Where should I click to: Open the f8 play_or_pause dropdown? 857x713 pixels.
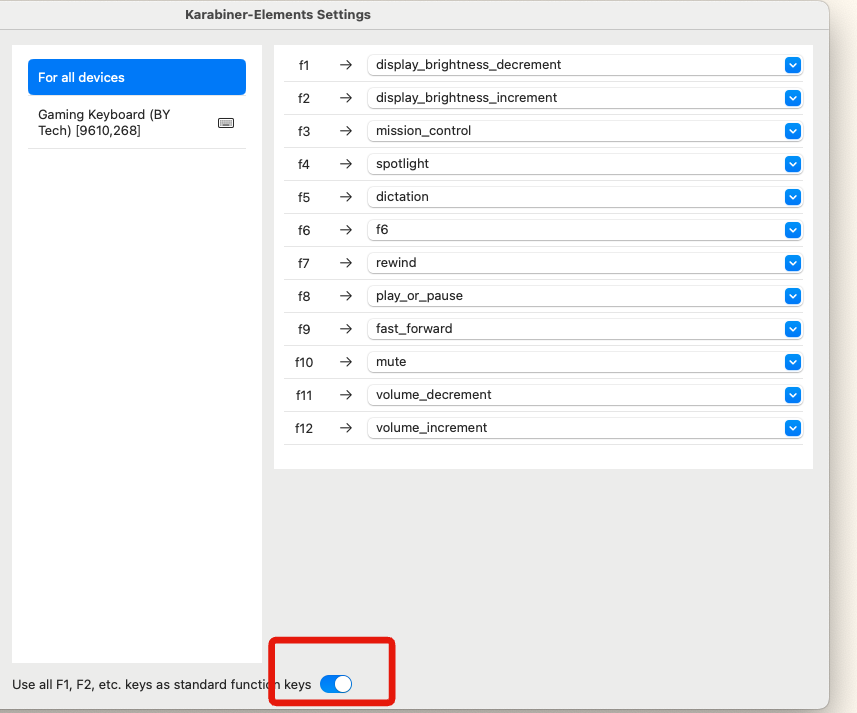click(585, 296)
